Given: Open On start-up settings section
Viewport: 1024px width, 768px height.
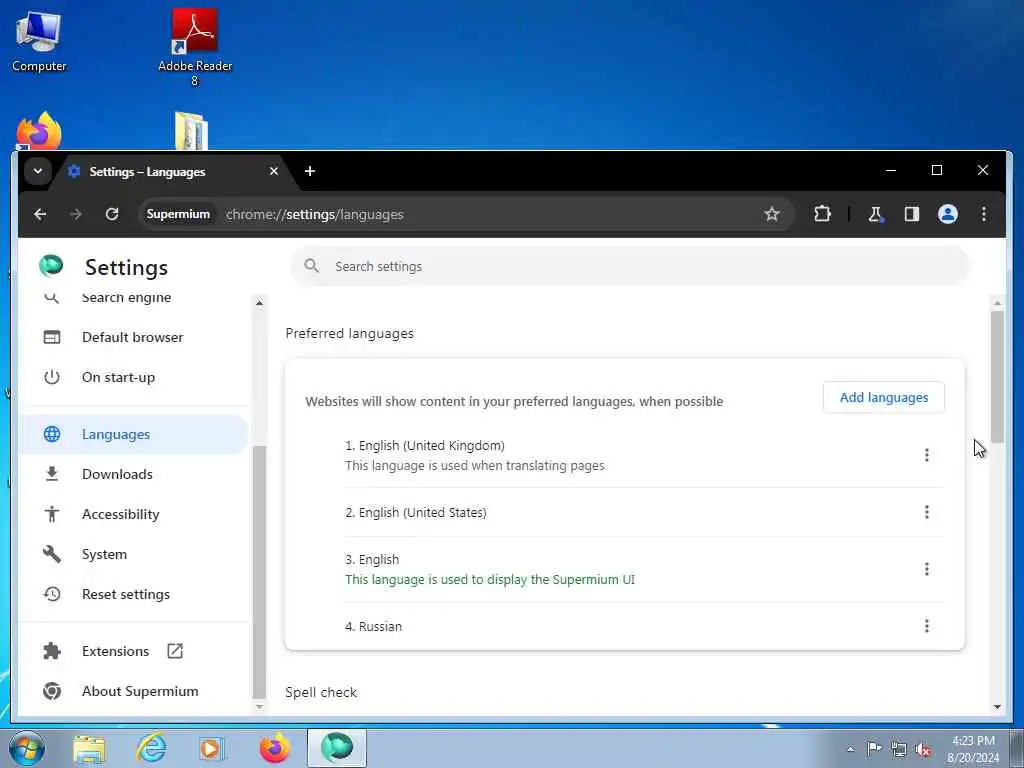Looking at the screenshot, I should tap(133, 377).
